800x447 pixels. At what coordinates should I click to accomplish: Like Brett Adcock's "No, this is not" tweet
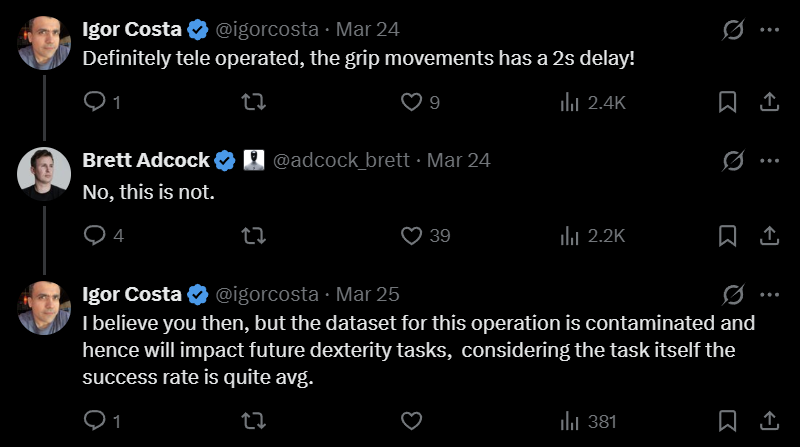coord(412,236)
